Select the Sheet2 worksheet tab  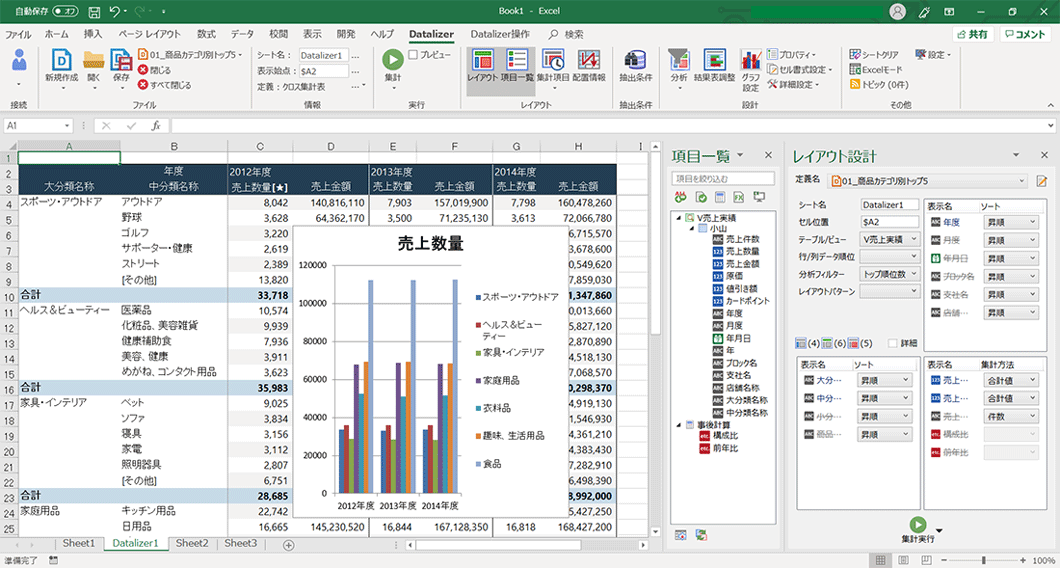[x=191, y=543]
